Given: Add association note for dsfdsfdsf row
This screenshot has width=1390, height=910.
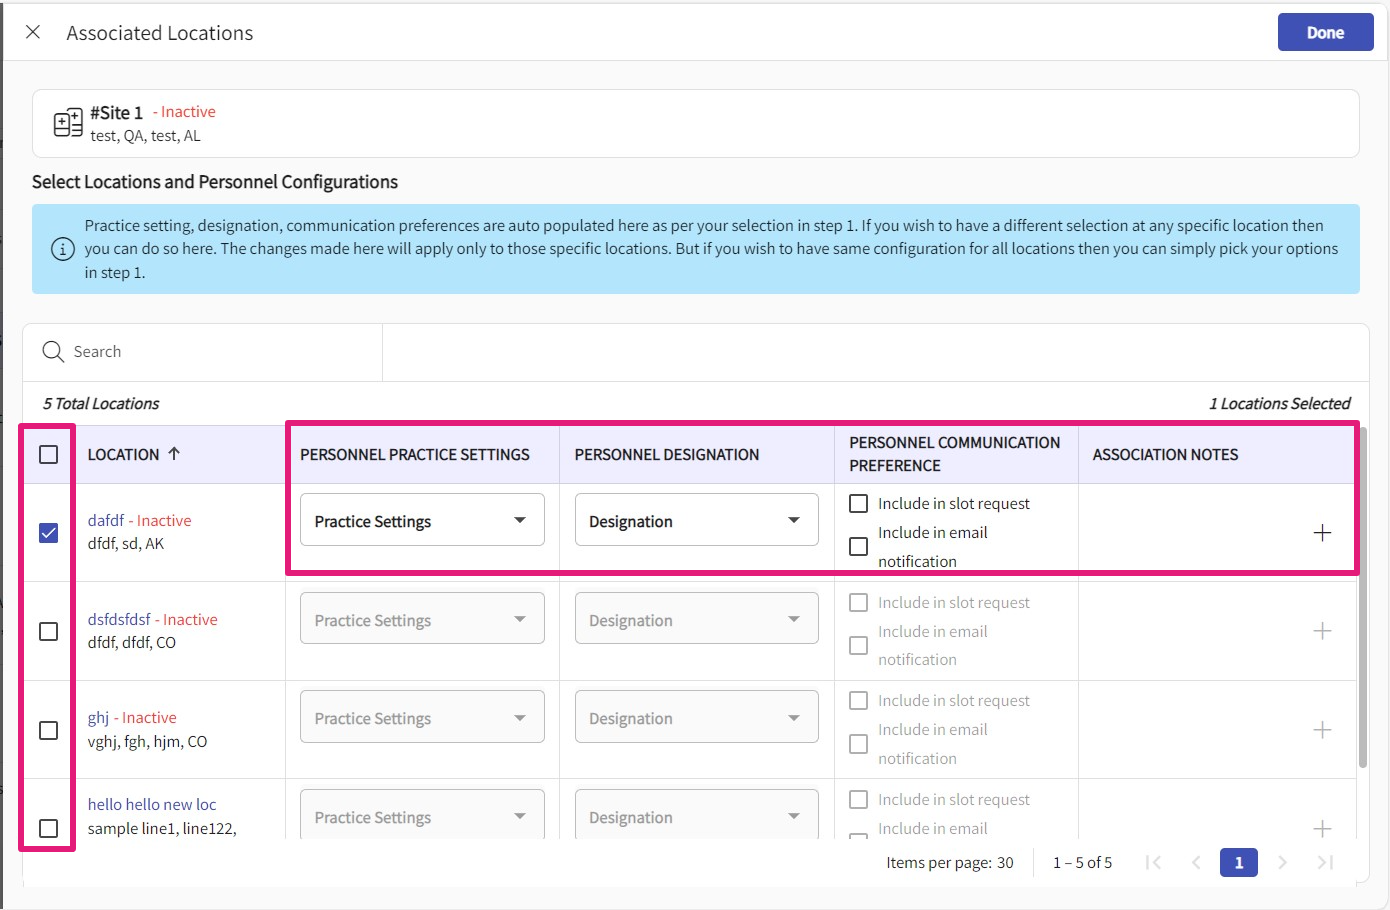Looking at the screenshot, I should coord(1322,631).
